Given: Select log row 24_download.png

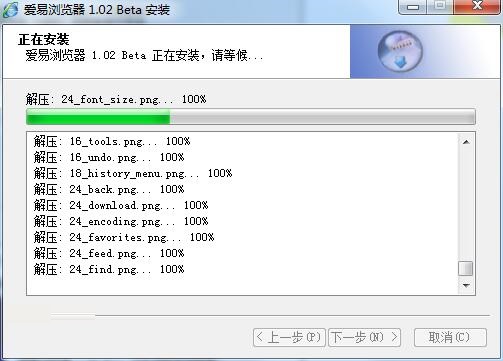Looking at the screenshot, I should click(x=121, y=205).
